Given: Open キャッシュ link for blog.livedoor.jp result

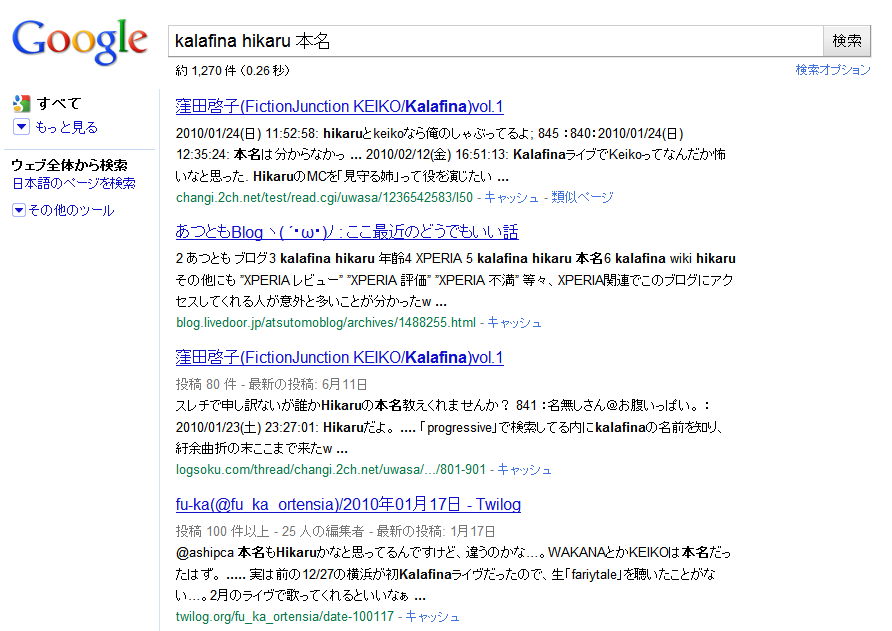Looking at the screenshot, I should point(514,323).
